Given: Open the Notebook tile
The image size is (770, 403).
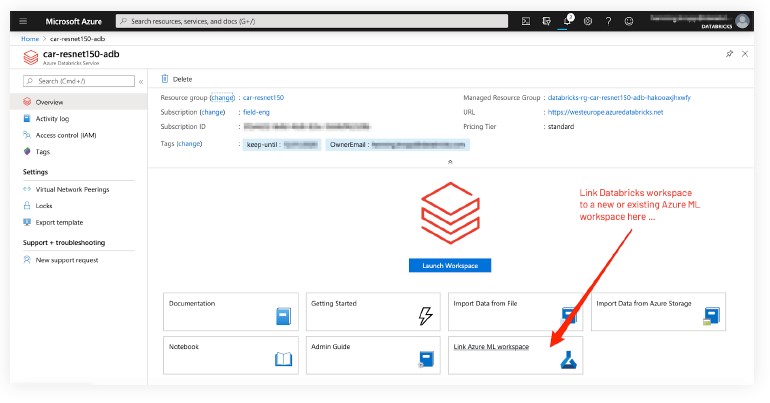Looking at the screenshot, I should pyautogui.click(x=231, y=355).
